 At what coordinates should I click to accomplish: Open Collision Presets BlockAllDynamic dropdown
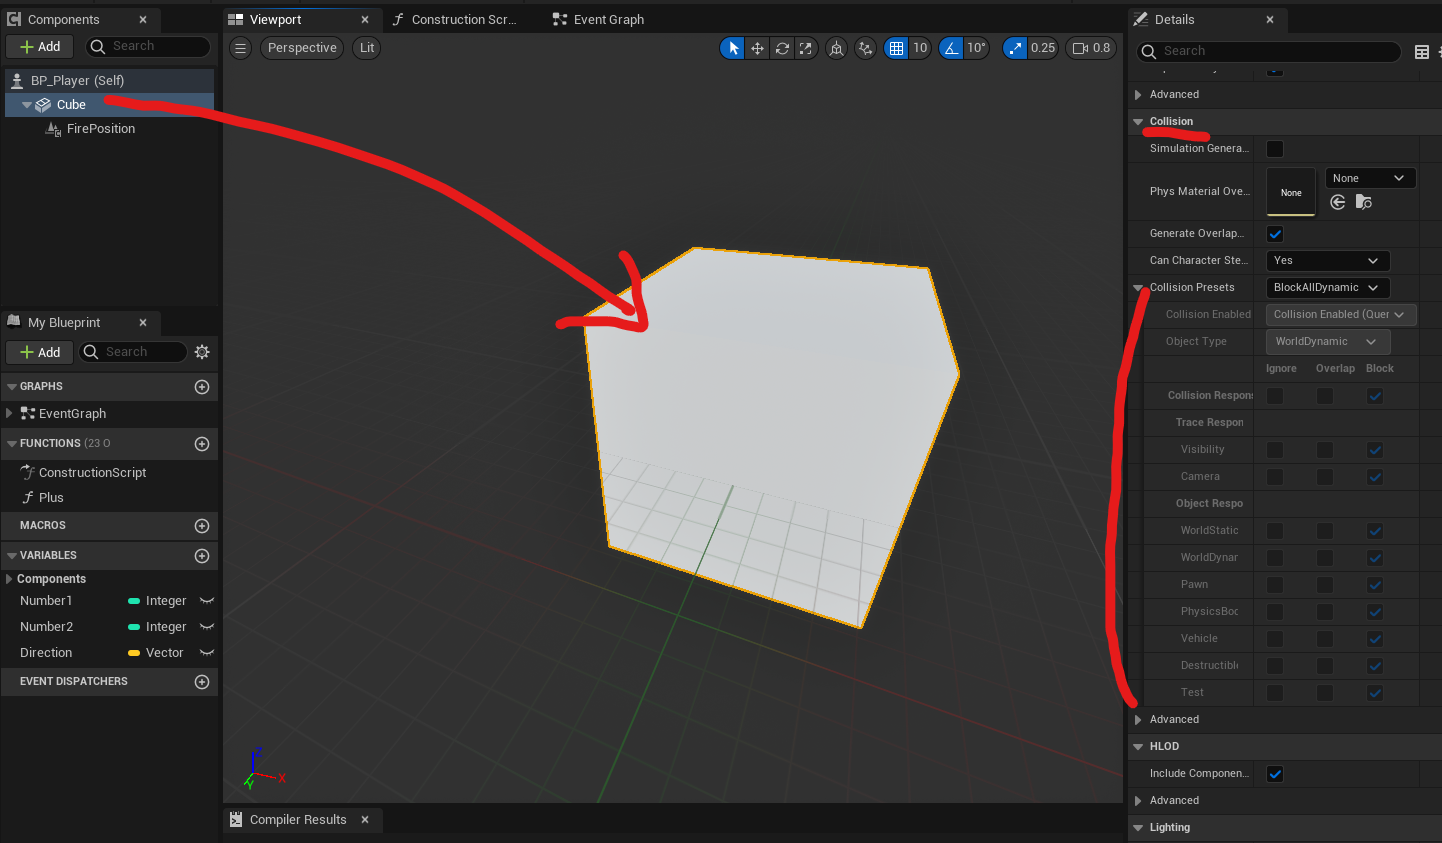pos(1328,288)
